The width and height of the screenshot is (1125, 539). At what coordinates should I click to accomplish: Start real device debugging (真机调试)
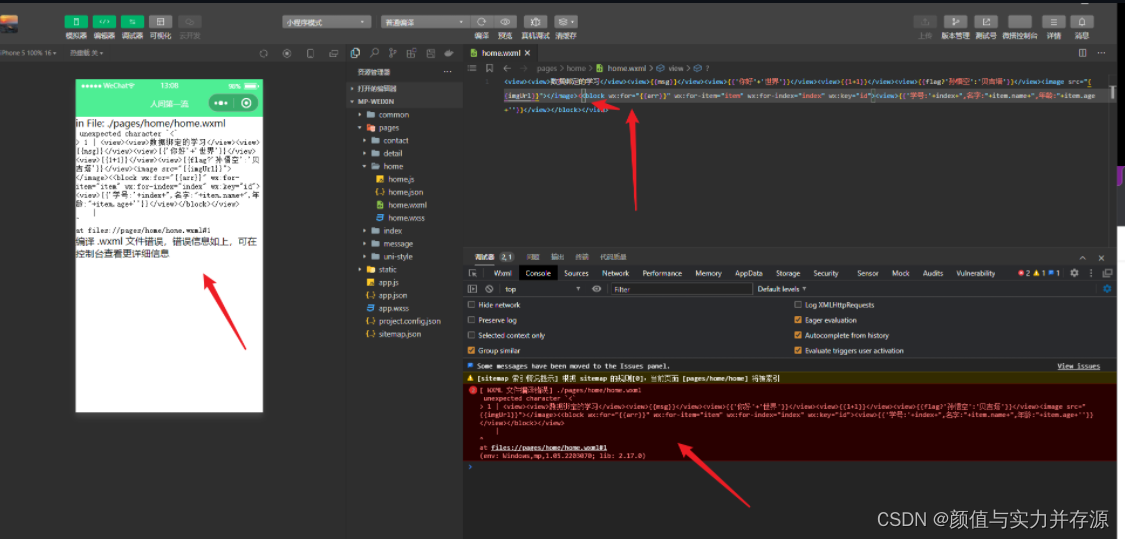(535, 22)
